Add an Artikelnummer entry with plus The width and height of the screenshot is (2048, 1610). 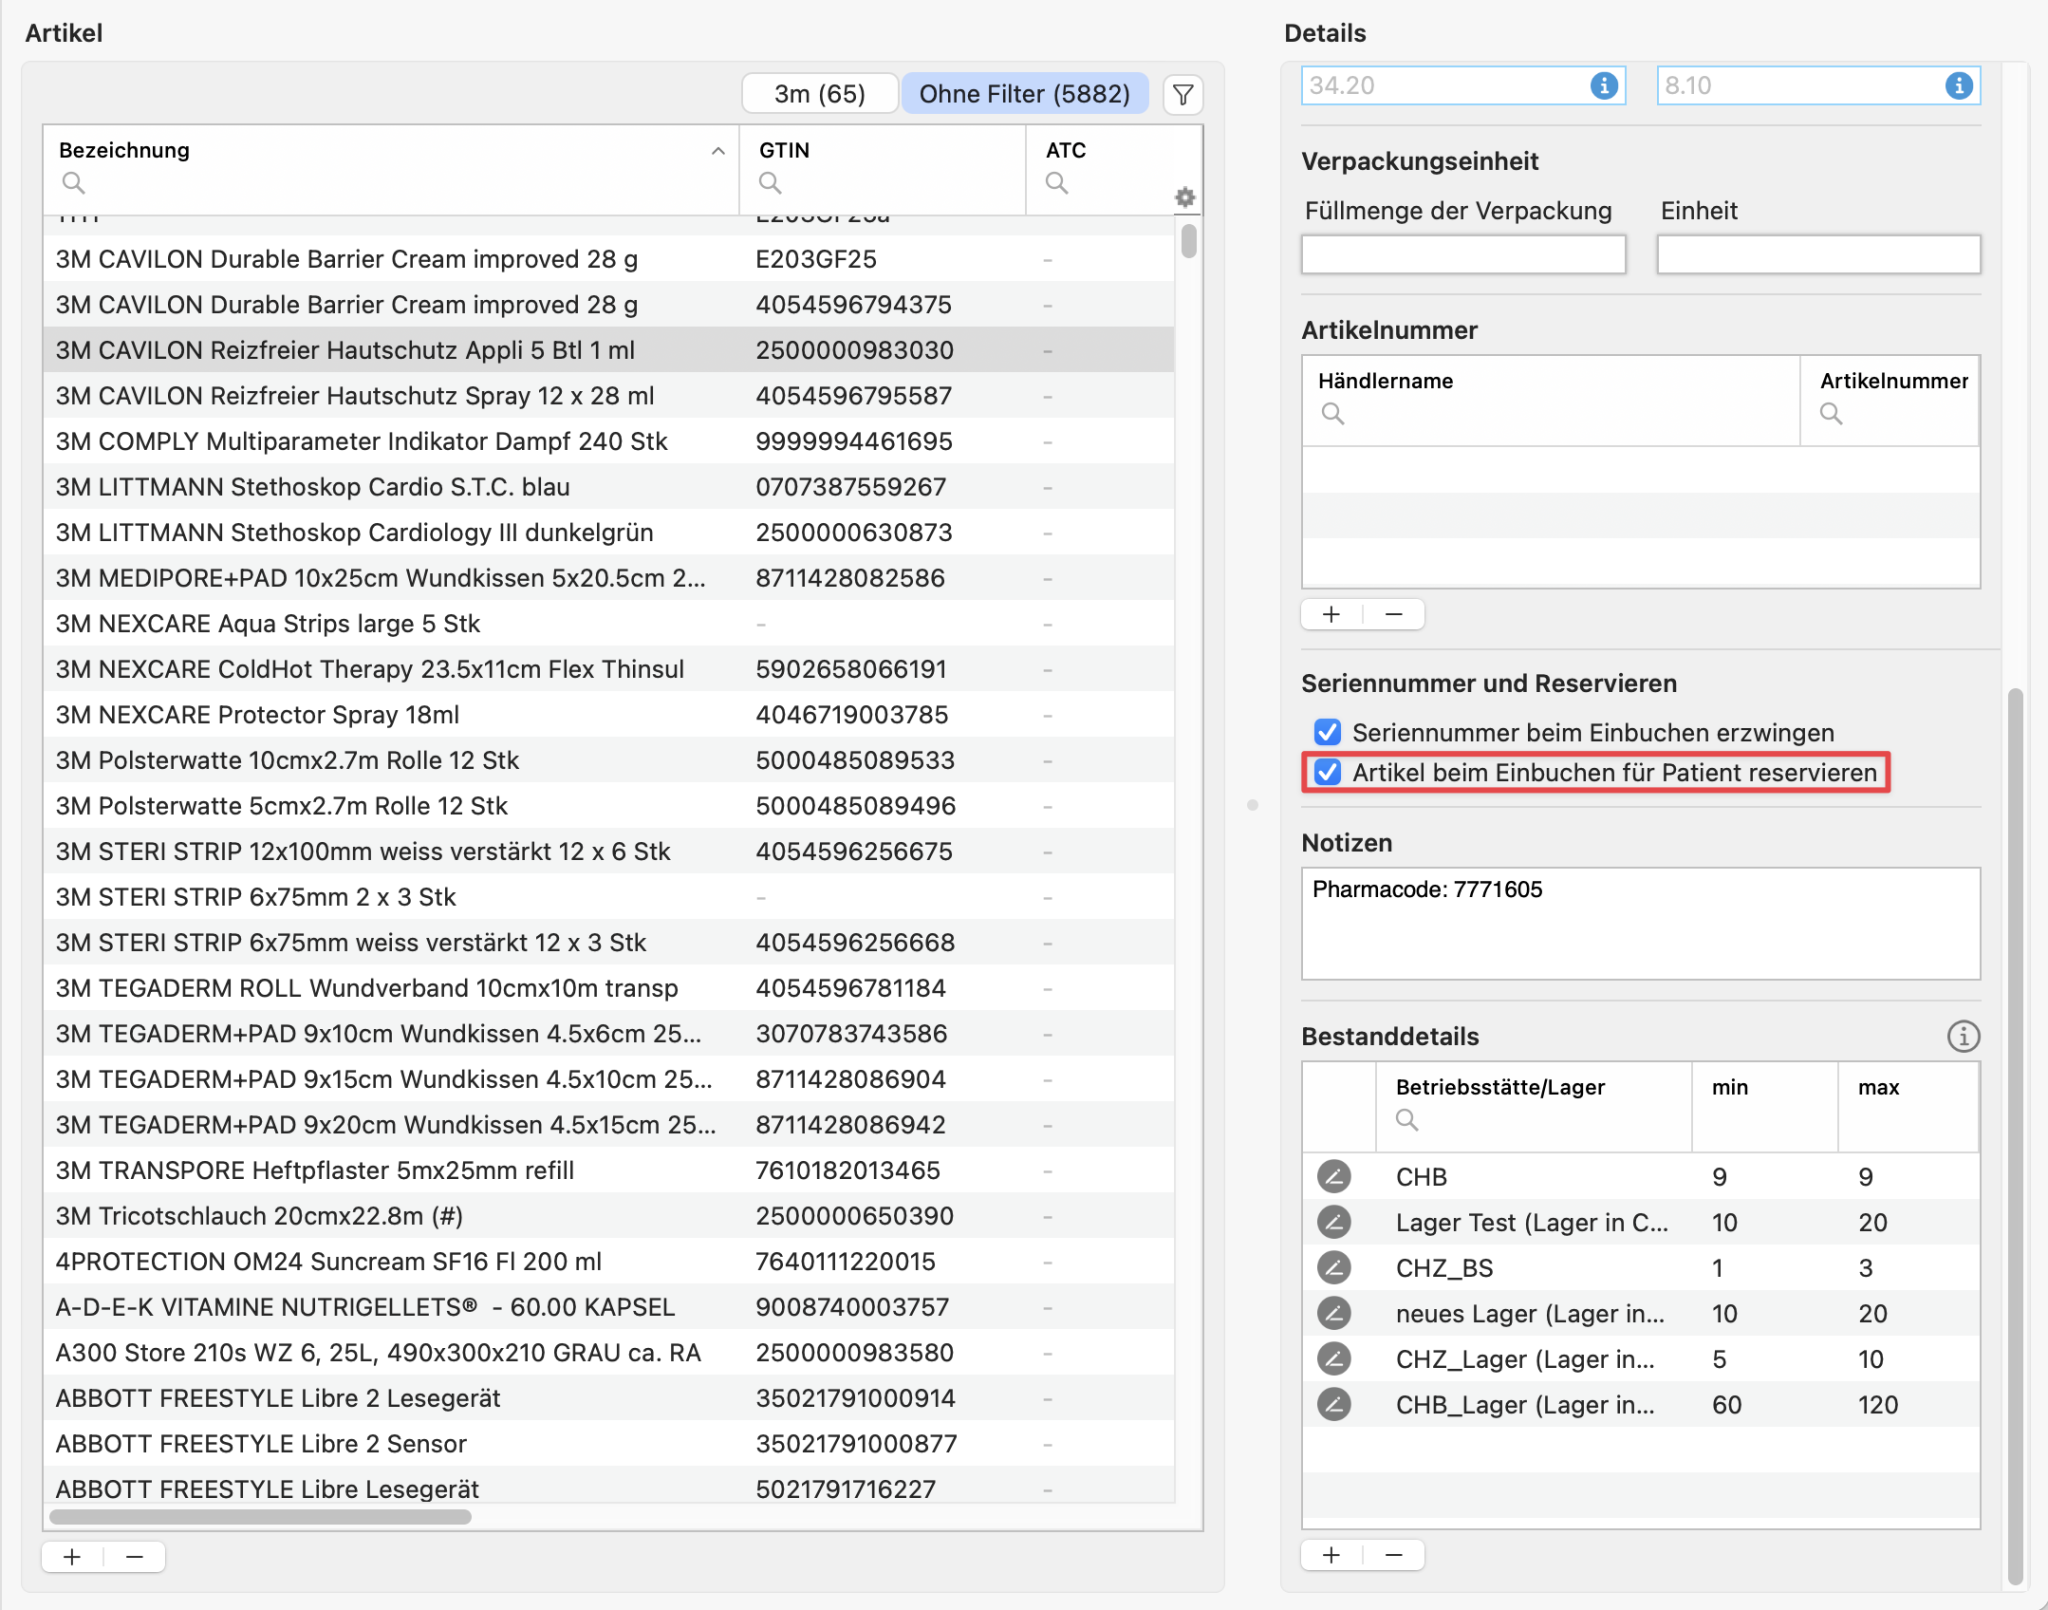1331,614
